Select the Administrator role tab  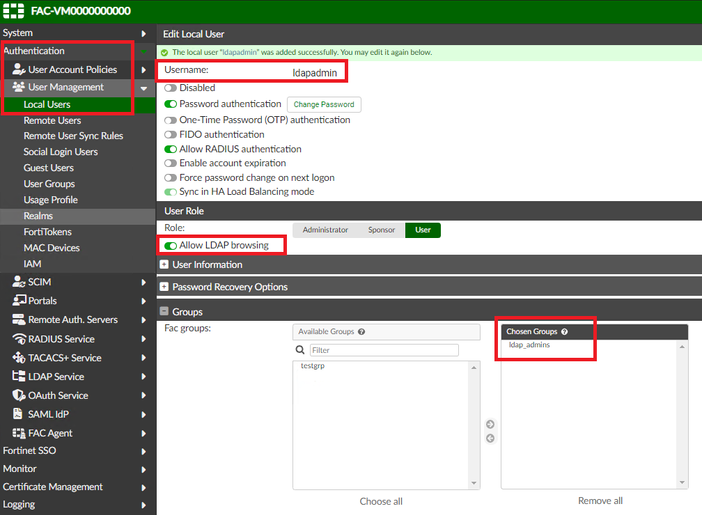[325, 230]
